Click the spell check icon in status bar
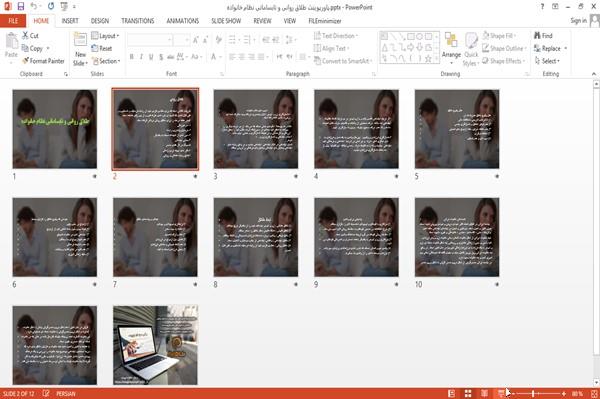The image size is (600, 399). click(46, 393)
